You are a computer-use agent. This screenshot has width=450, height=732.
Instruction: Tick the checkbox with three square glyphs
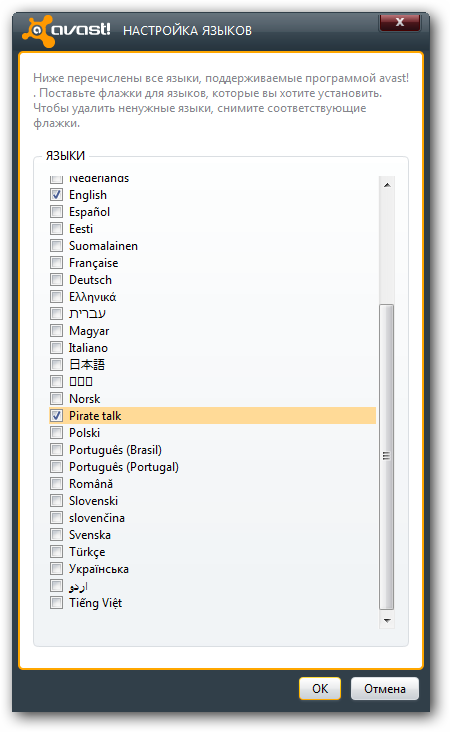click(56, 381)
